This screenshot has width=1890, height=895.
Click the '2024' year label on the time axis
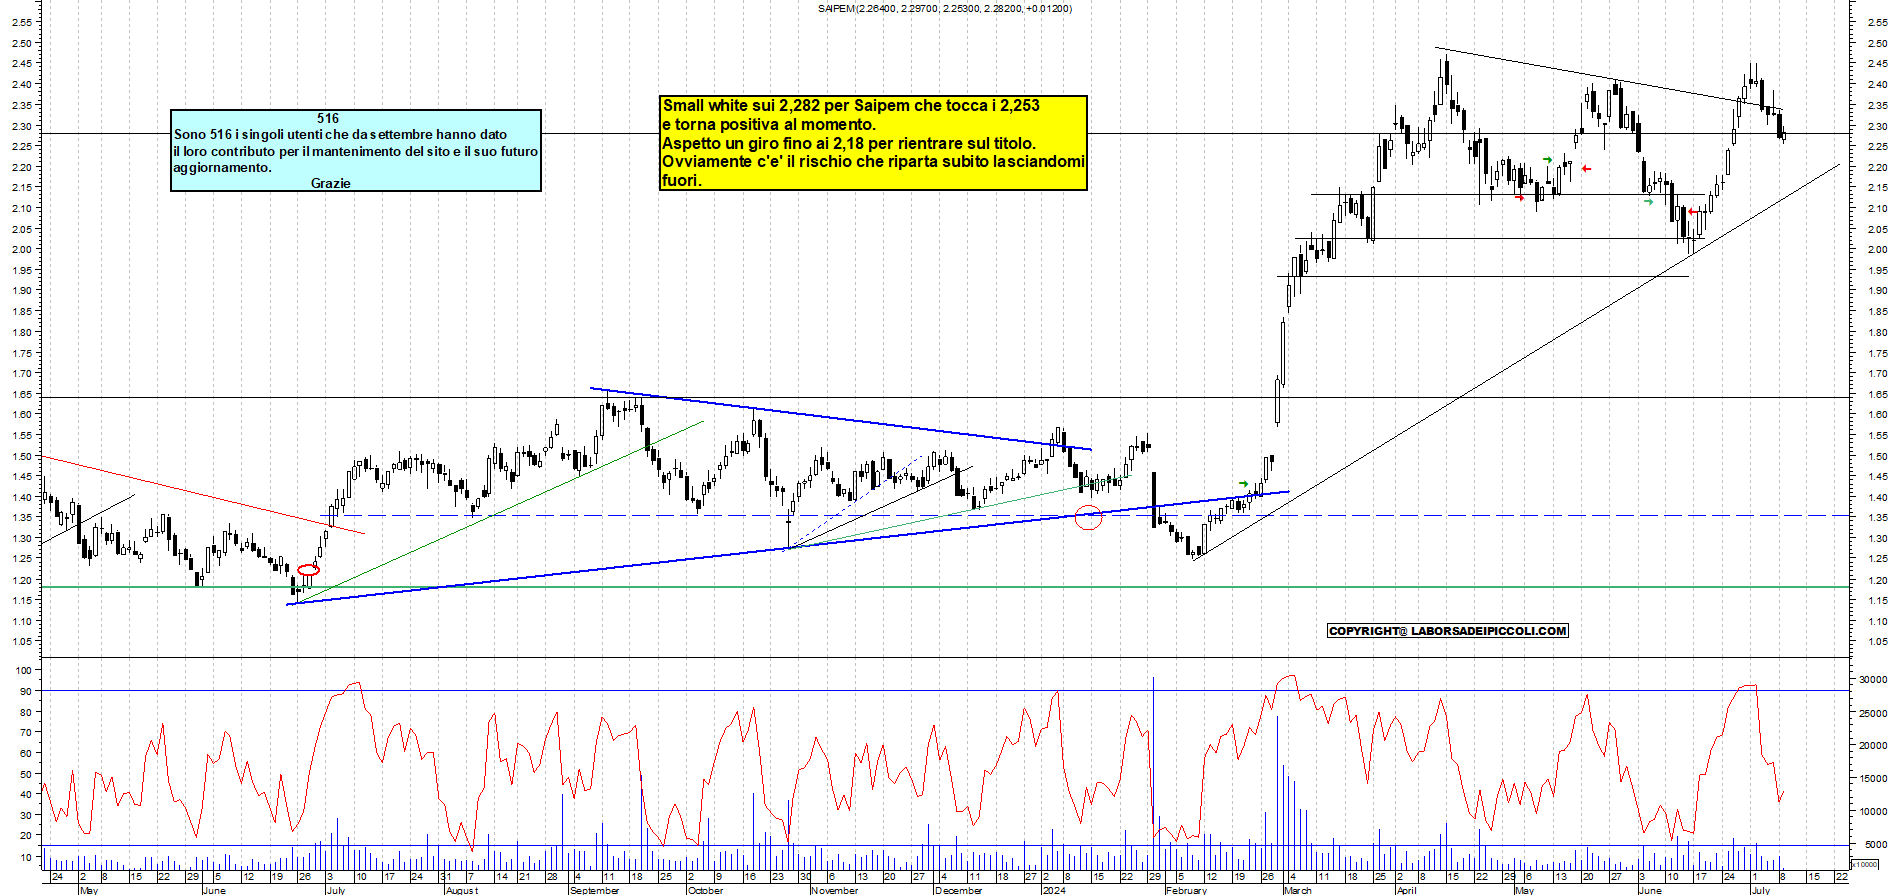pyautogui.click(x=1053, y=890)
